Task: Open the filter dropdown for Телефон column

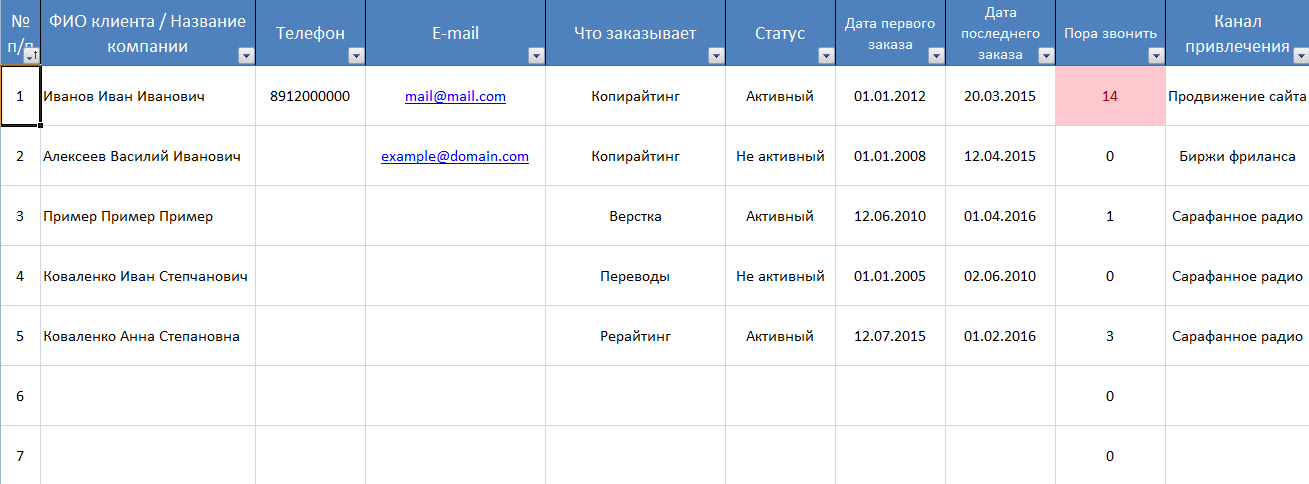Action: (356, 56)
